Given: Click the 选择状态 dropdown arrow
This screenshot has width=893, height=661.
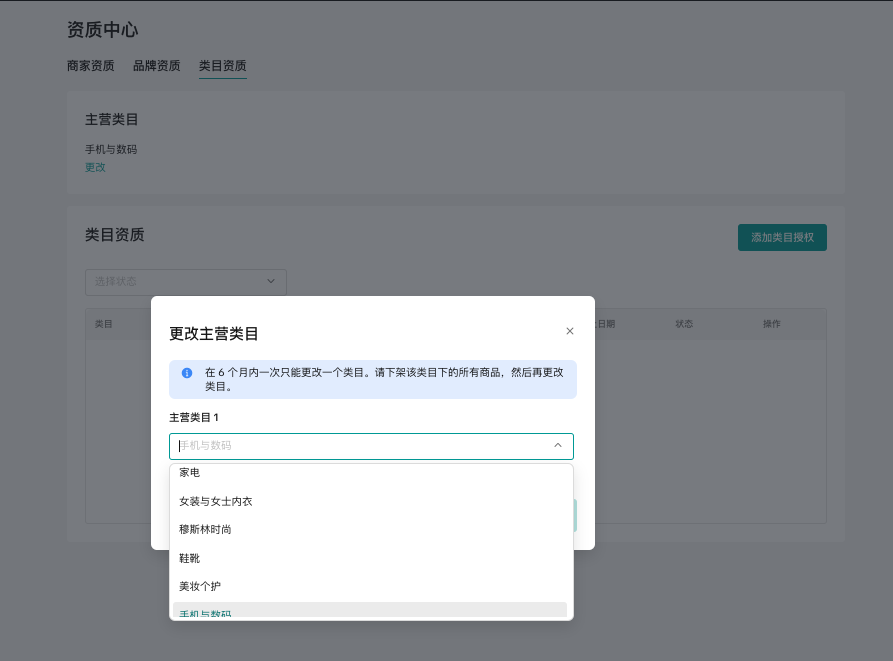Looking at the screenshot, I should tap(271, 282).
